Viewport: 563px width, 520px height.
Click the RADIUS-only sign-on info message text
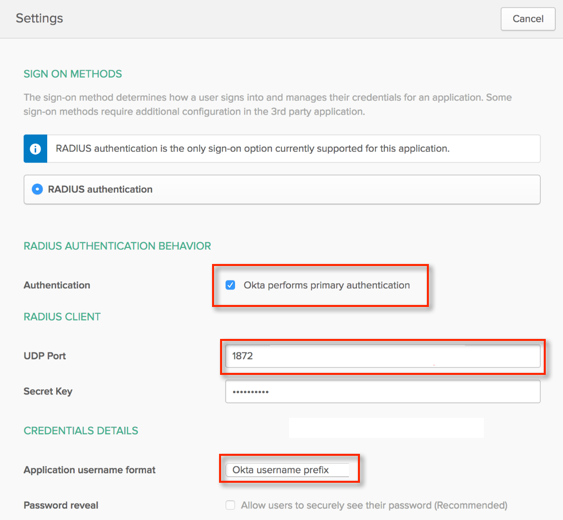[252, 149]
